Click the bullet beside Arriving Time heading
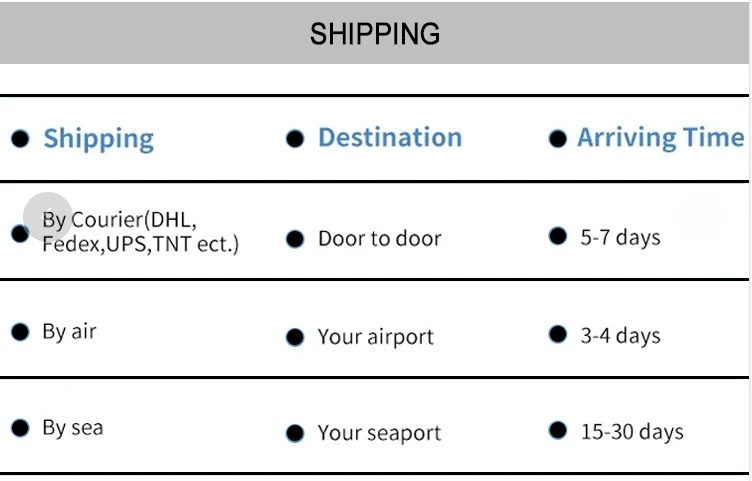The image size is (752, 481). (558, 139)
